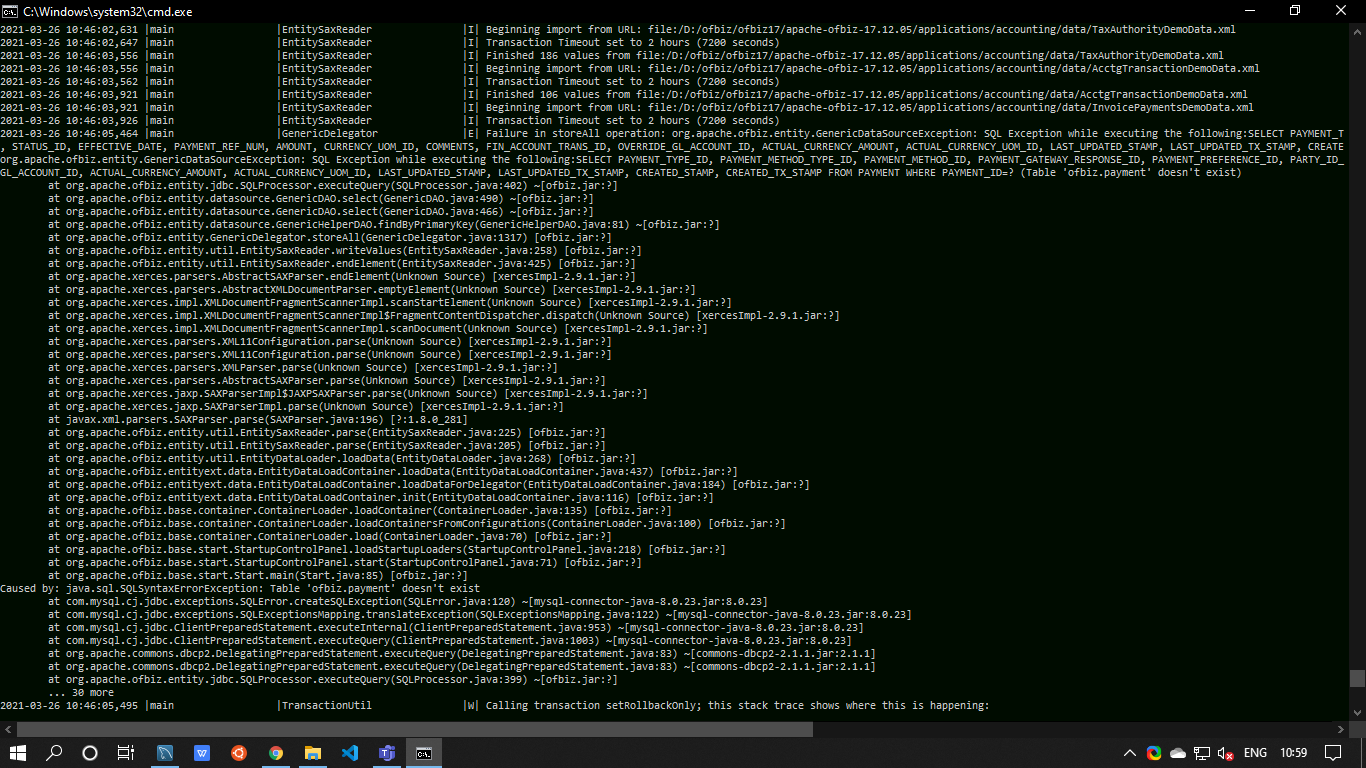The width and height of the screenshot is (1366, 768).
Task: Open Cortana from the taskbar
Action: point(90,753)
